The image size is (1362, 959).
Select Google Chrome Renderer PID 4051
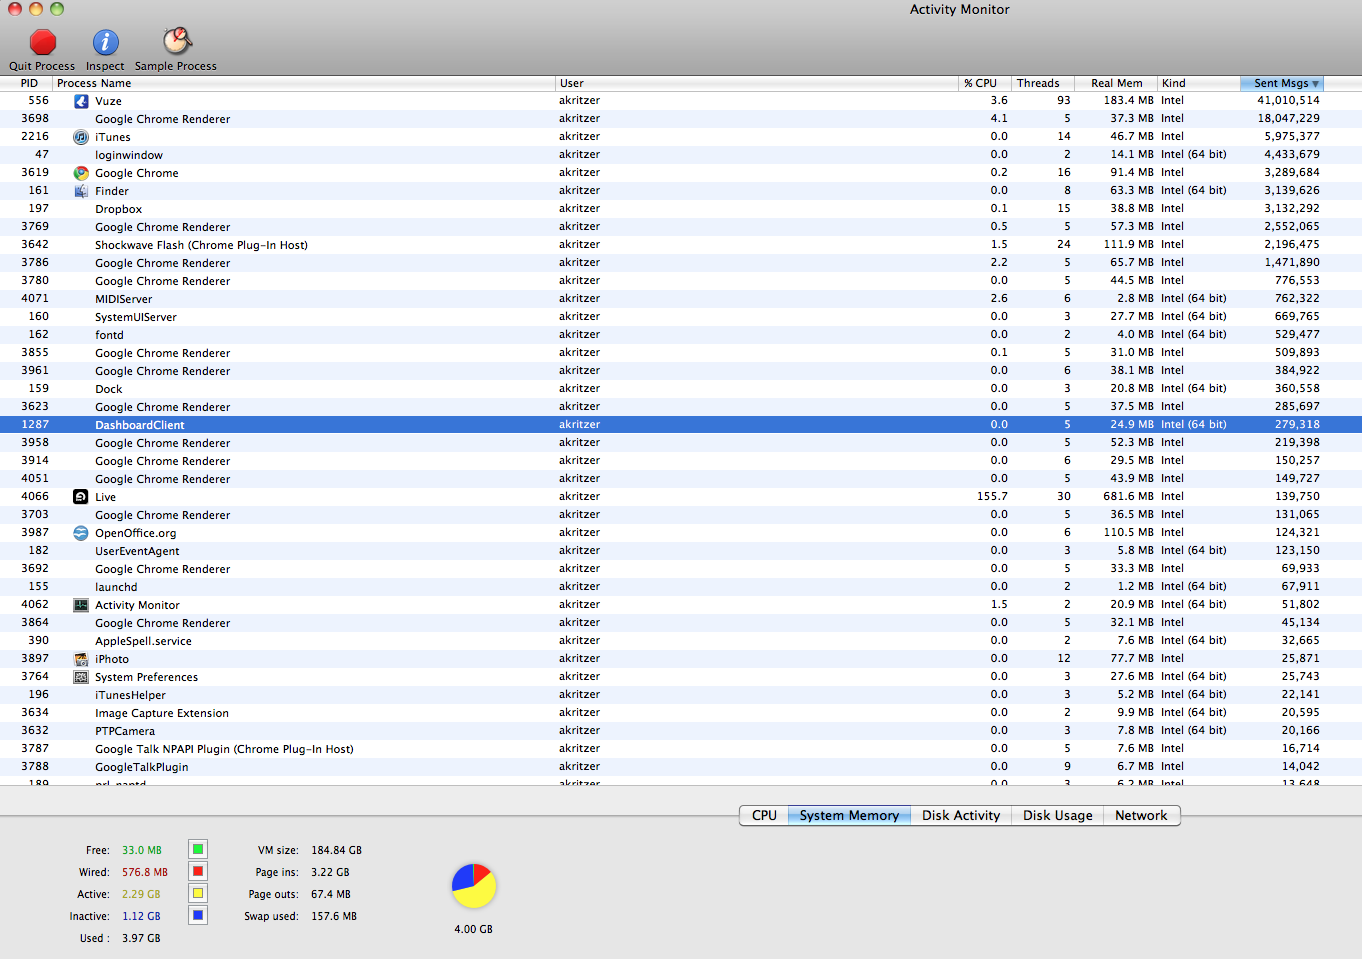681,479
